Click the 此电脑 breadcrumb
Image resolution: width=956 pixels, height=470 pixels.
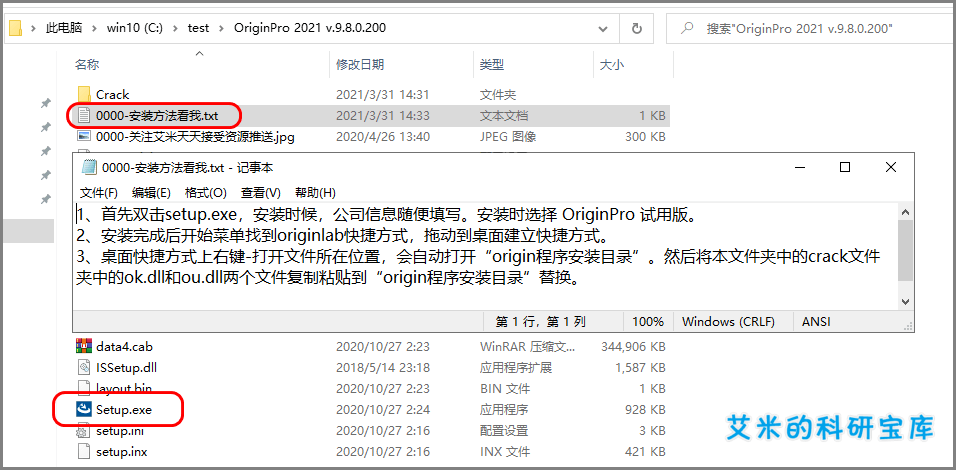pos(64,29)
